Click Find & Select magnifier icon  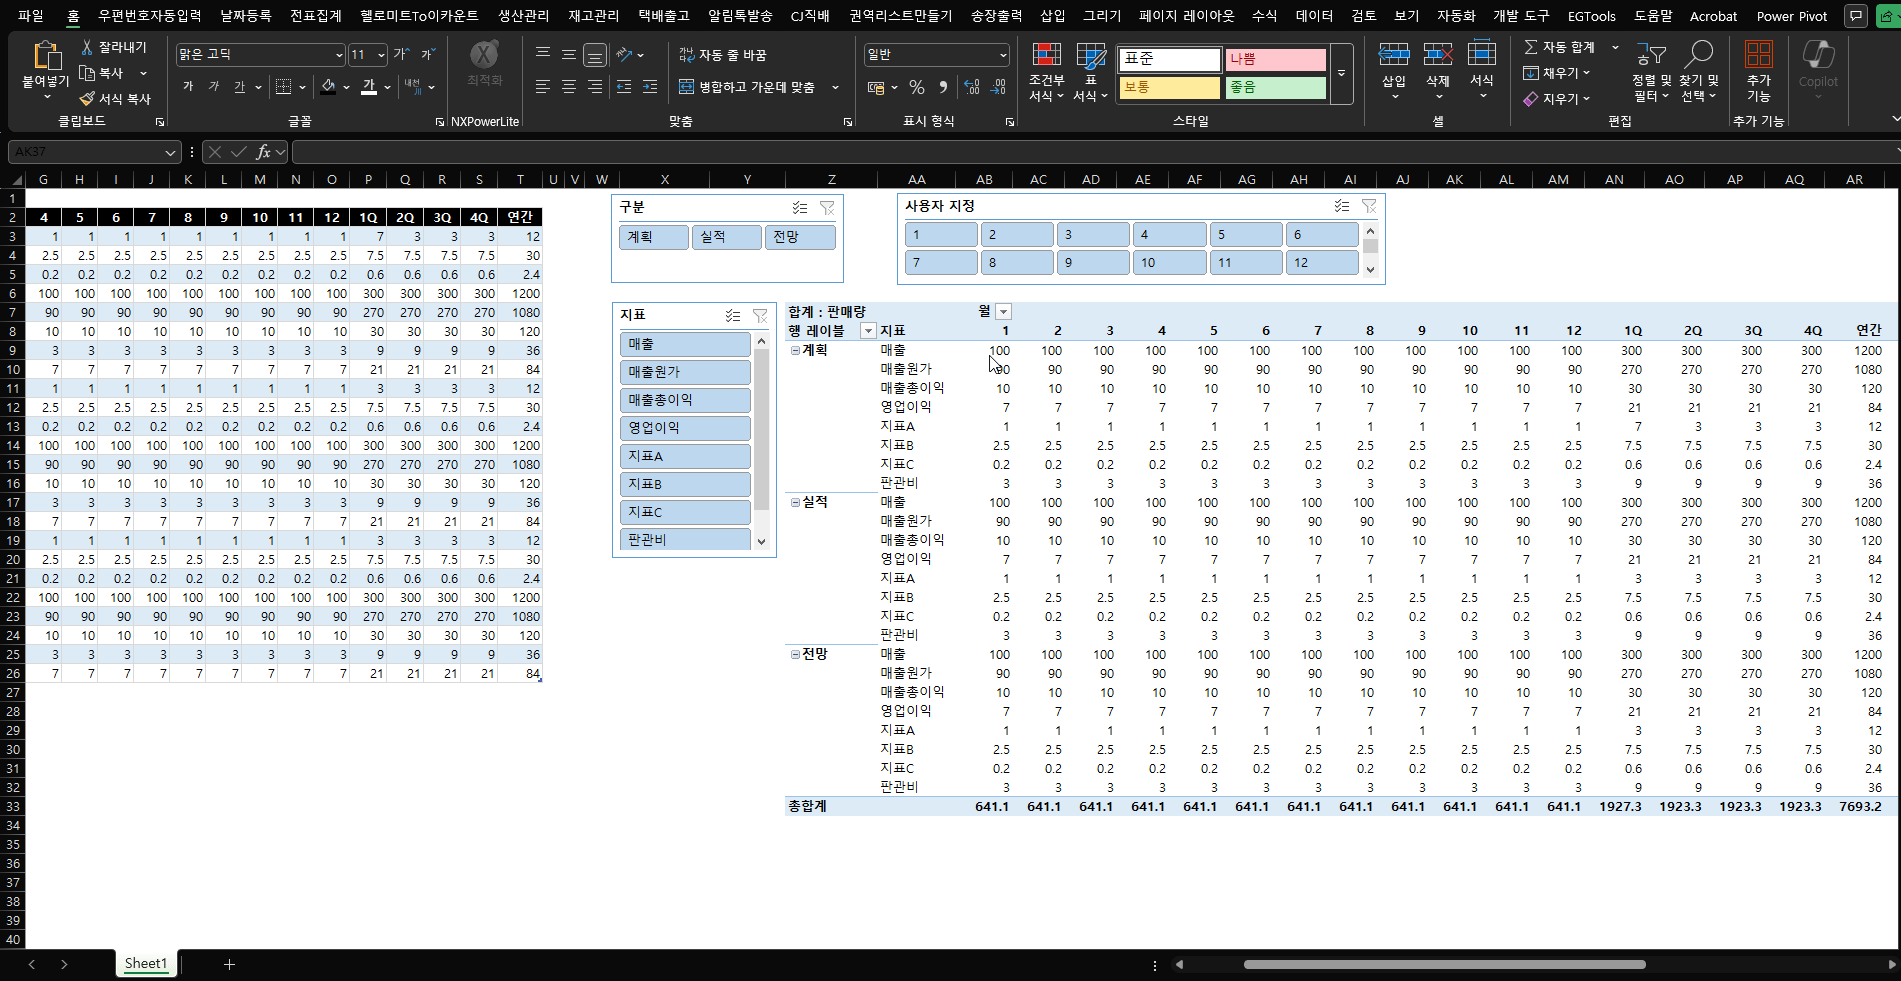[x=1698, y=55]
